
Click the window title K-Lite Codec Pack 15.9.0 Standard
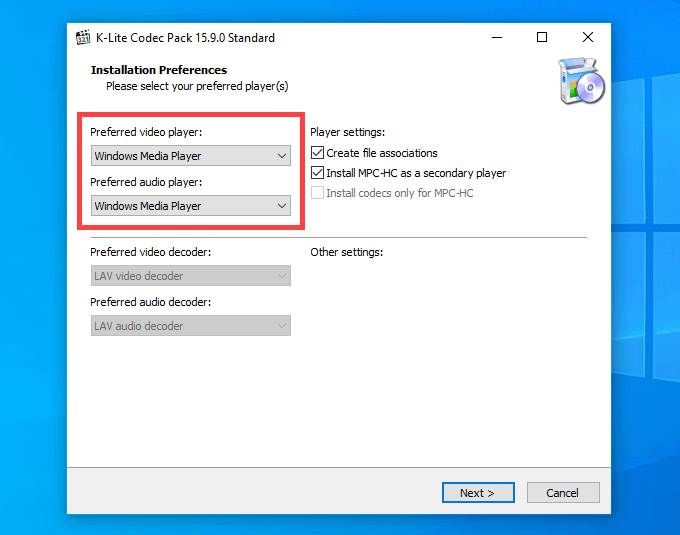[x=185, y=38]
